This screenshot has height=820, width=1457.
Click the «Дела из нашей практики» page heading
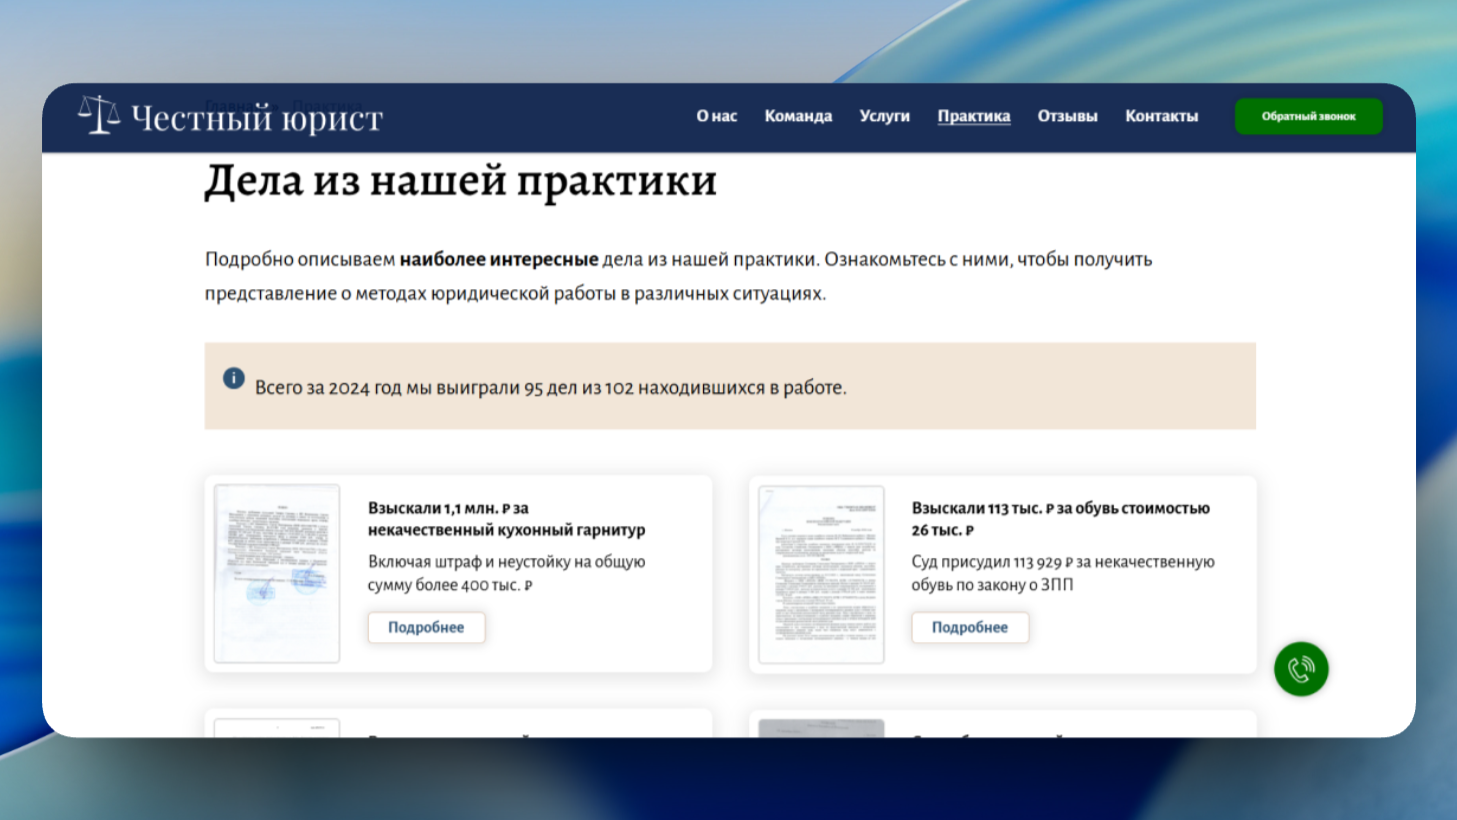tap(461, 181)
